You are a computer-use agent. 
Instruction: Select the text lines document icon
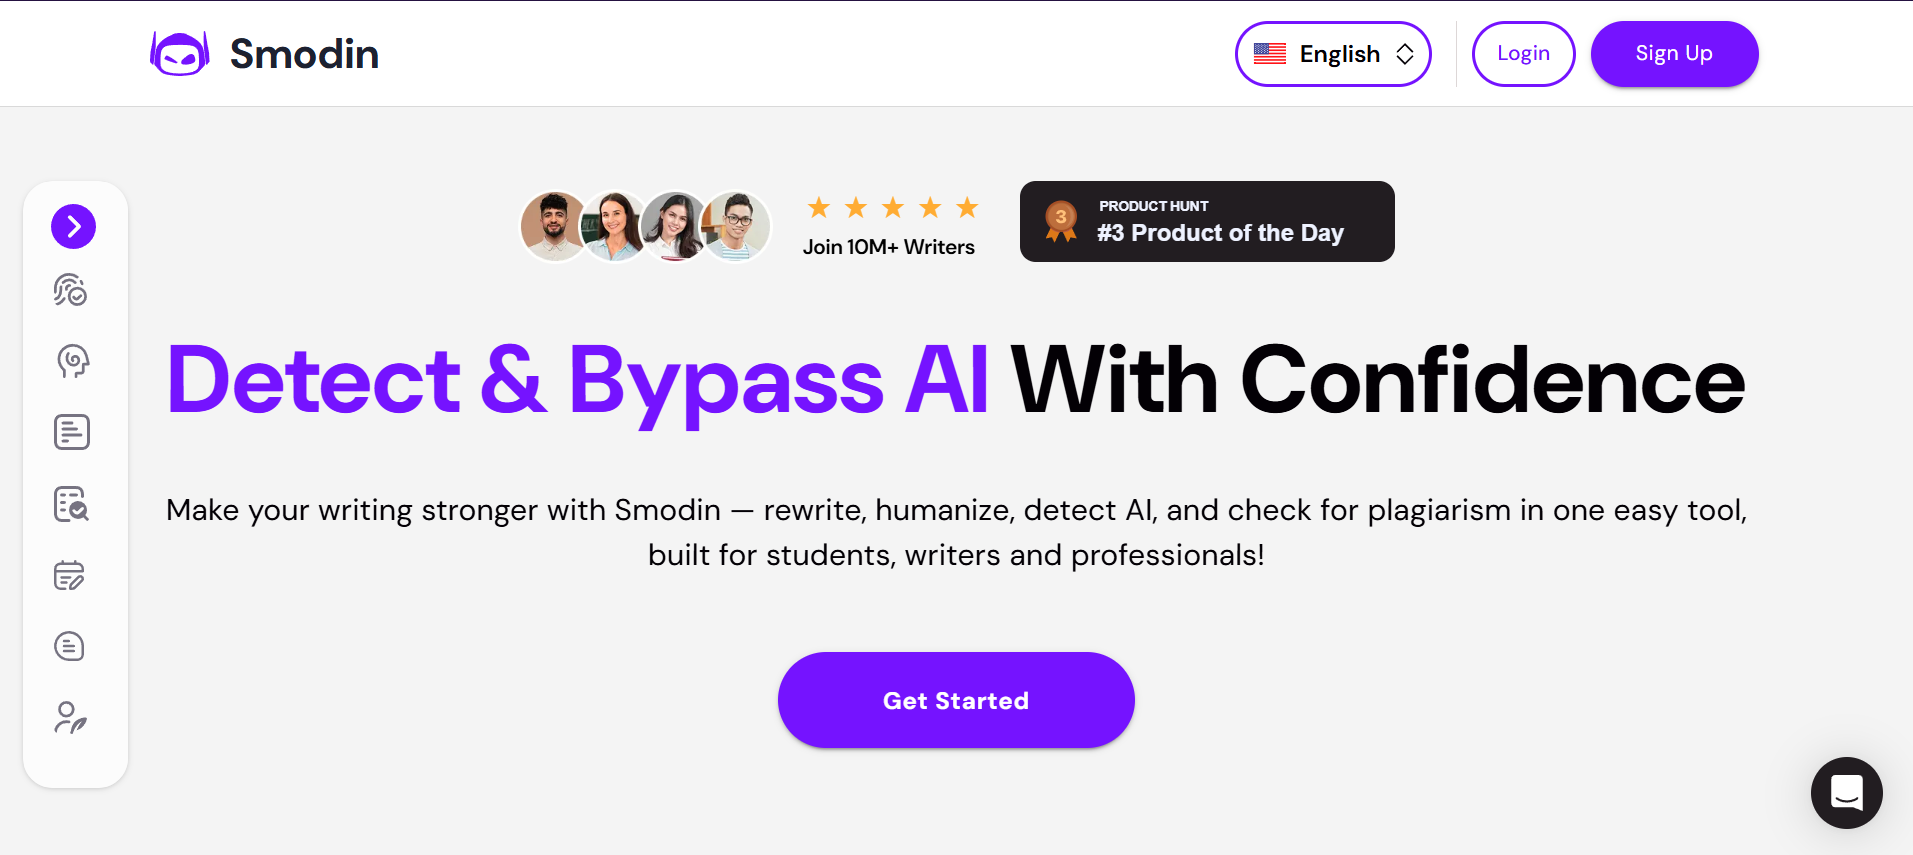(72, 432)
